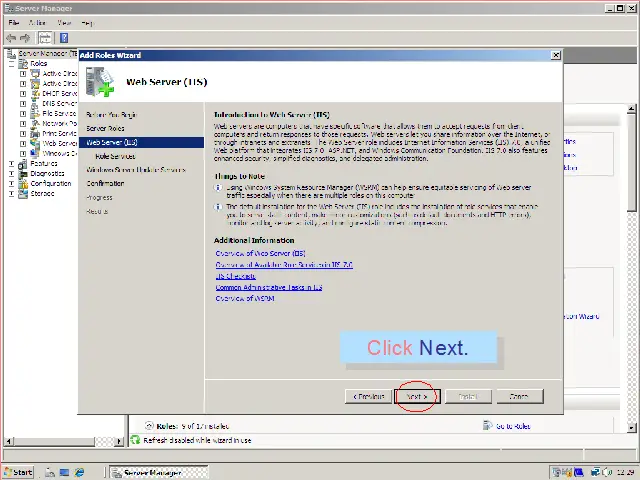Open Overview of Available Role Services link

(x=284, y=264)
